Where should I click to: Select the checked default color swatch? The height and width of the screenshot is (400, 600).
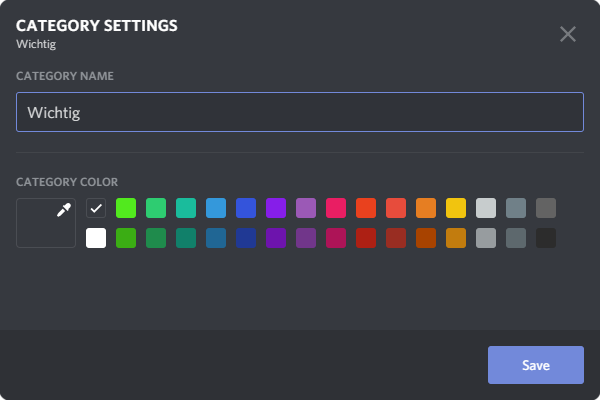(x=96, y=208)
